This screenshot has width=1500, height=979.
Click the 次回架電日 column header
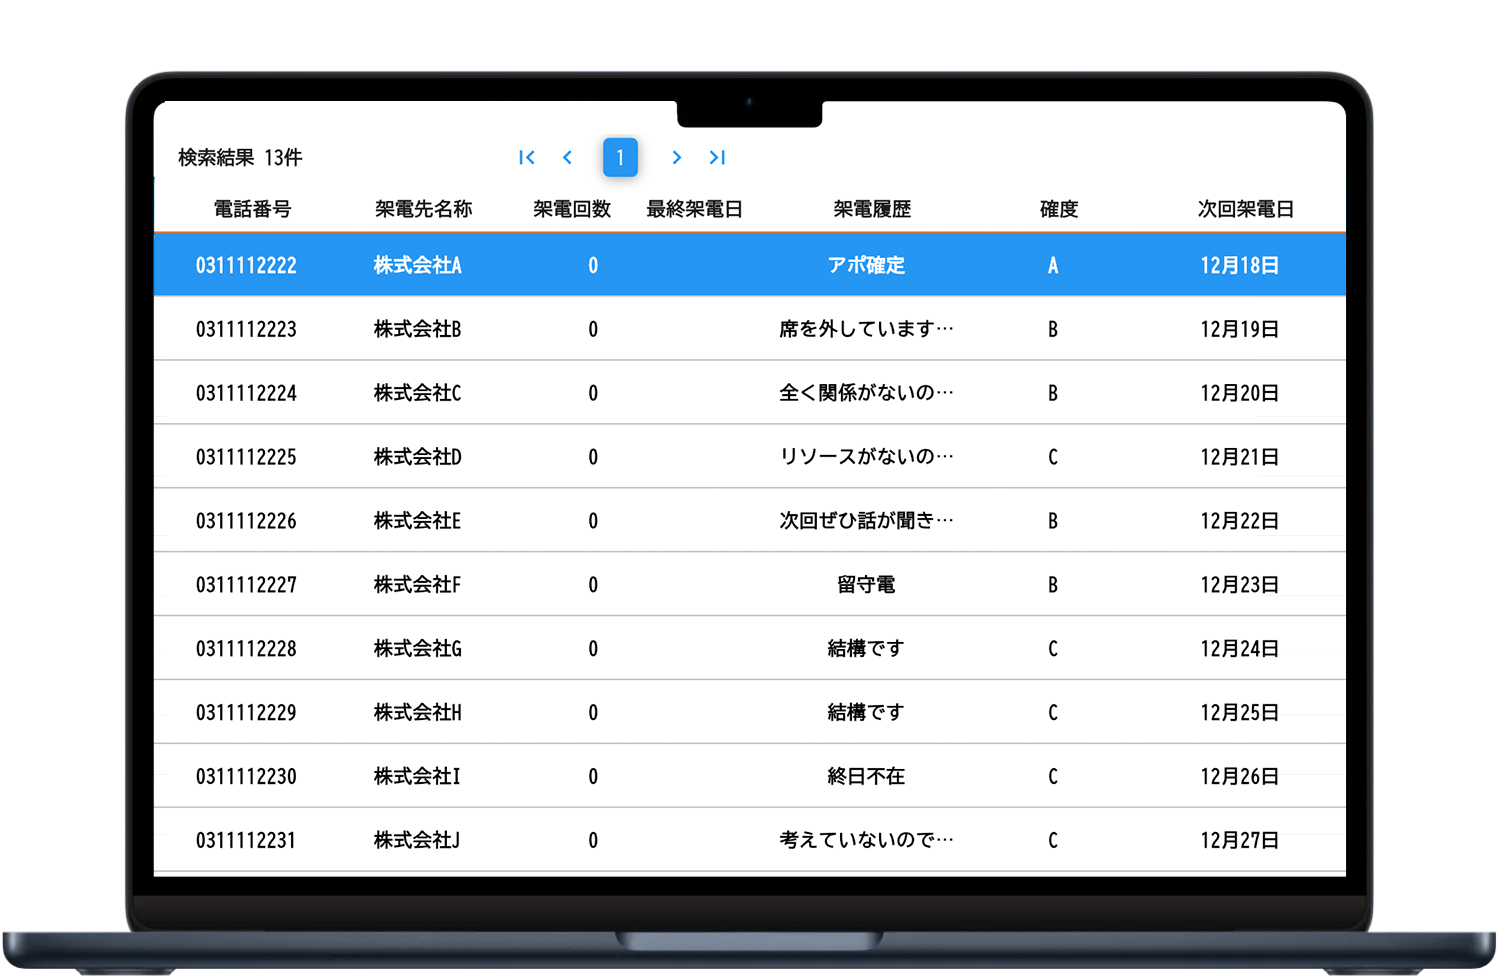(x=1246, y=209)
